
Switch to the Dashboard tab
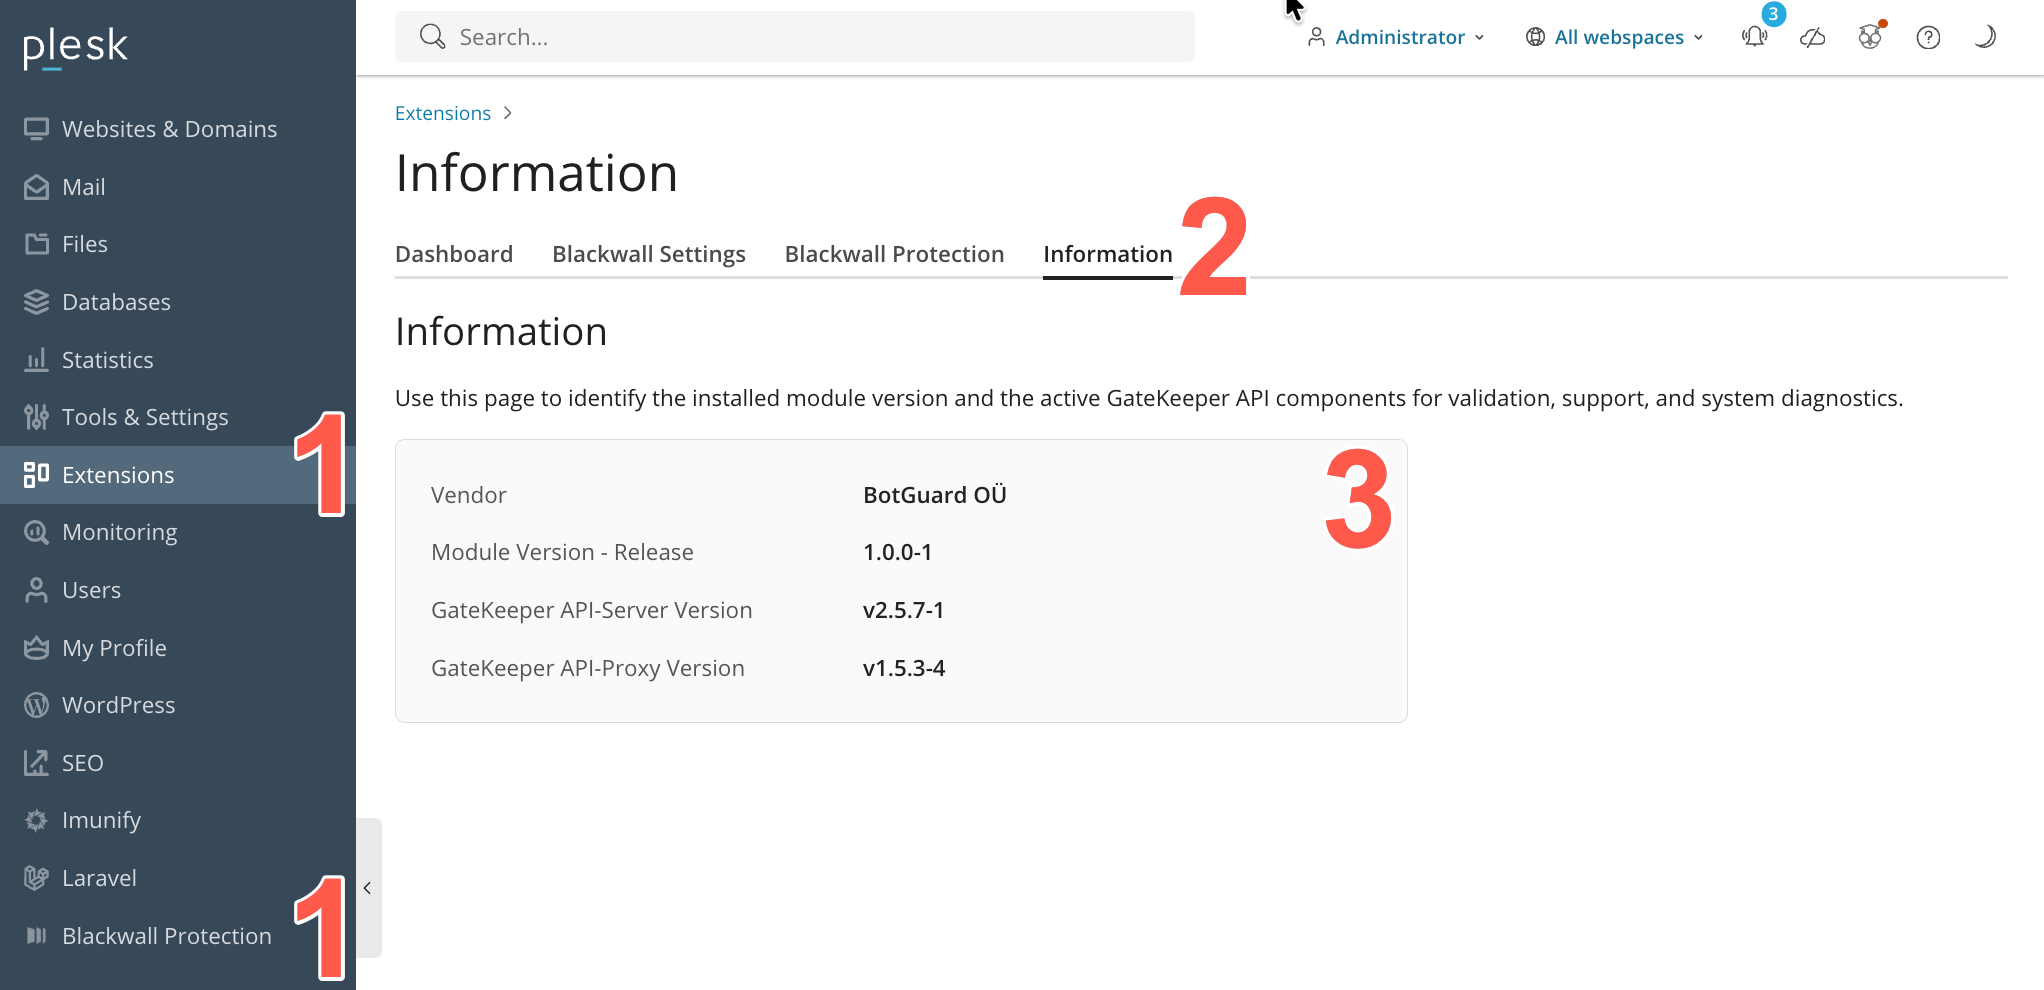tap(453, 254)
